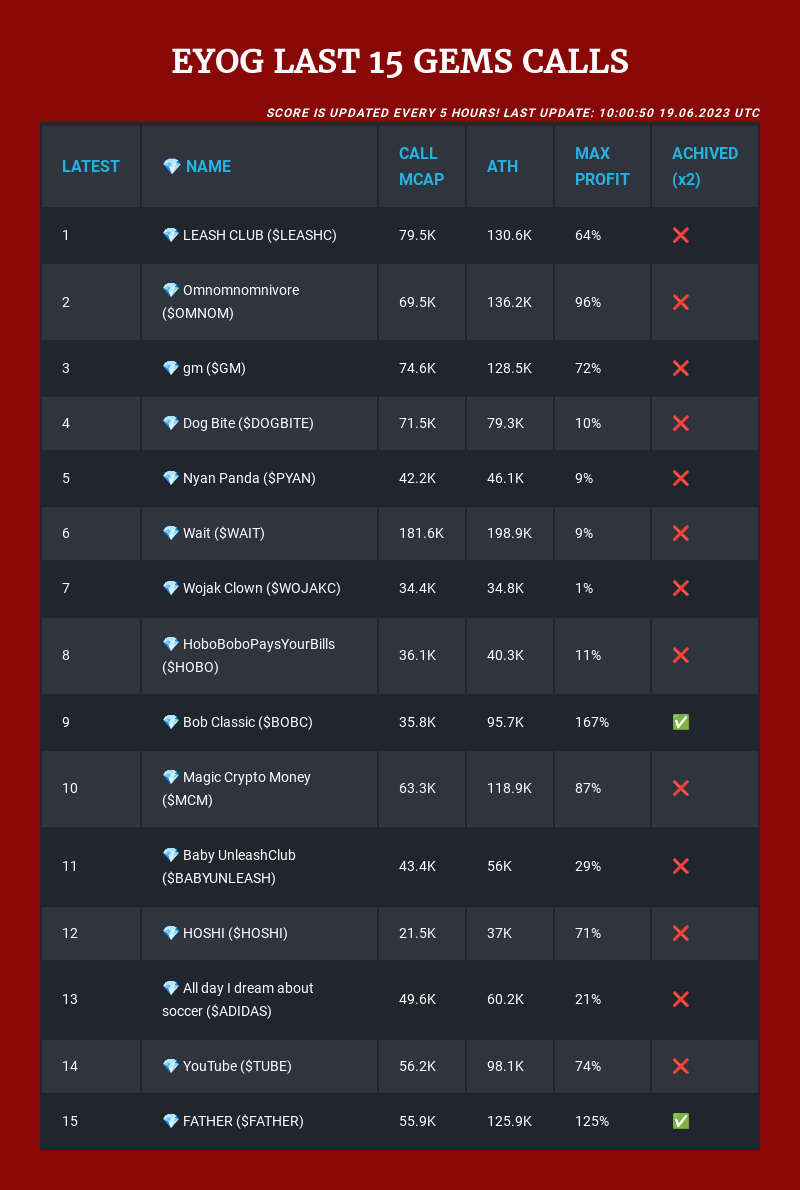Screen dimensions: 800x1190
Task: Select the LATEST column header
Action: [x=91, y=166]
